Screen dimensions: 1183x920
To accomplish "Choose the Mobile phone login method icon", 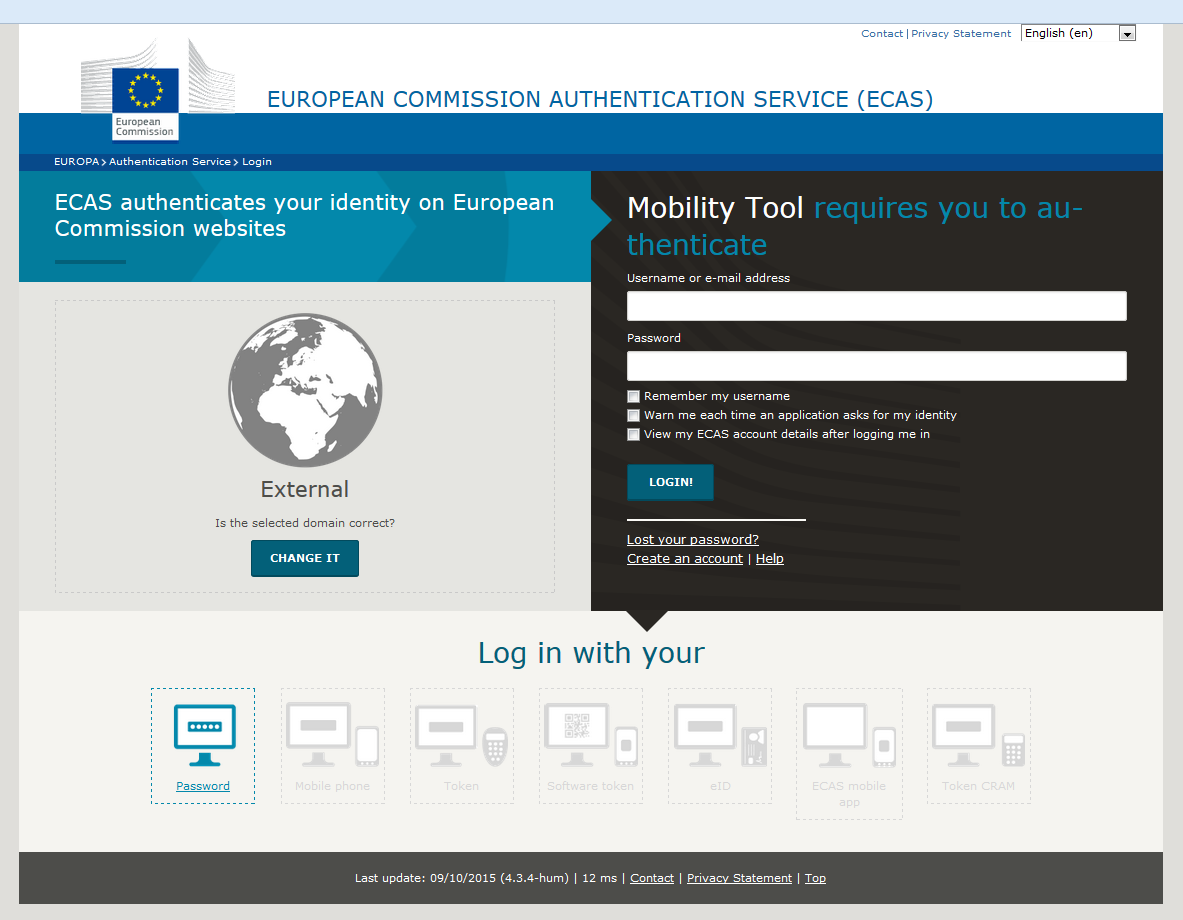I will coord(333,735).
